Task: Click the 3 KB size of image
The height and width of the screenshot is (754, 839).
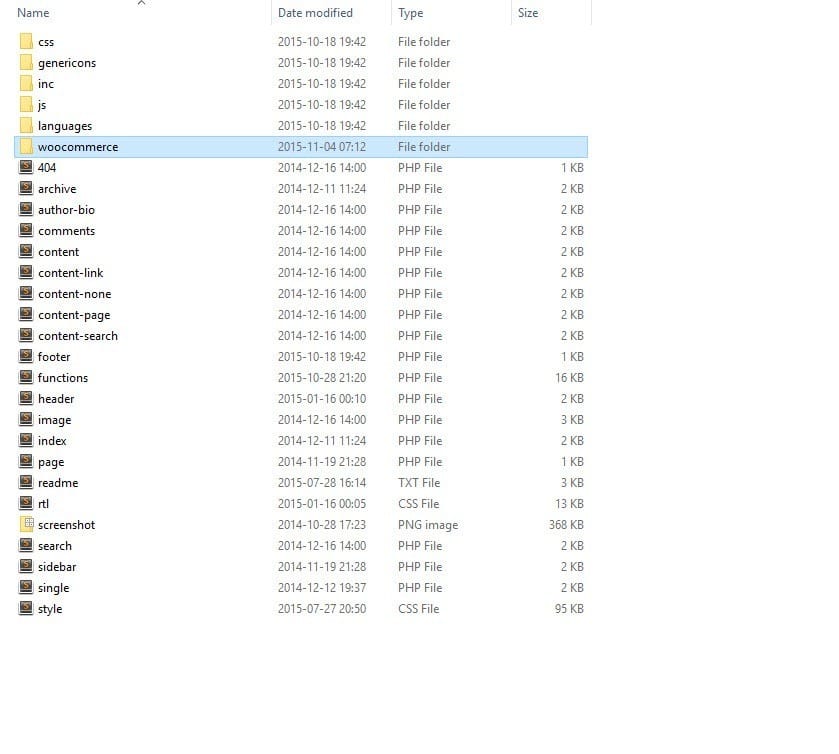Action: pos(572,420)
